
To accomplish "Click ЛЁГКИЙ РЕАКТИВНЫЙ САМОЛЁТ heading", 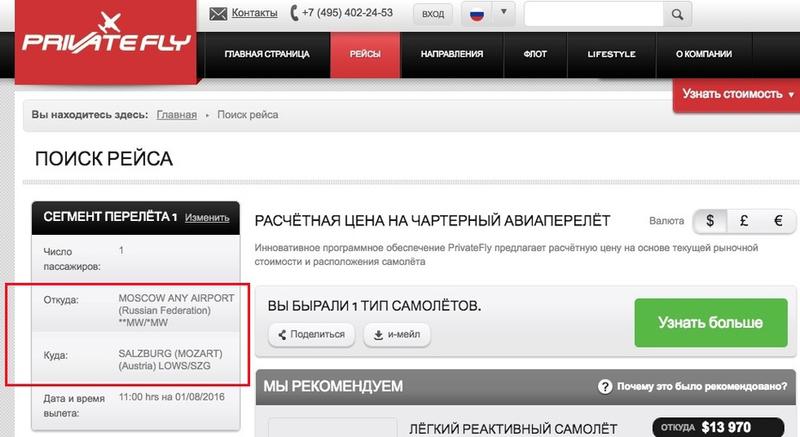I will [x=513, y=429].
